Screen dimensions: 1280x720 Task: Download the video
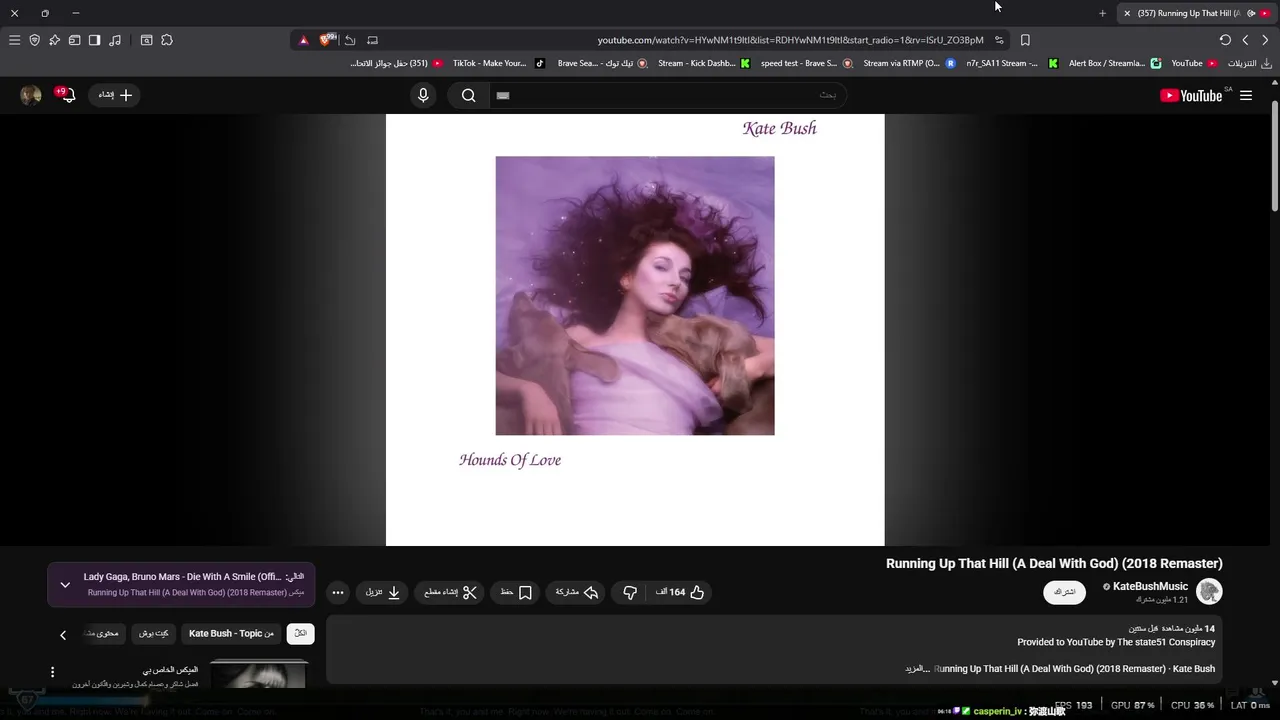(382, 592)
